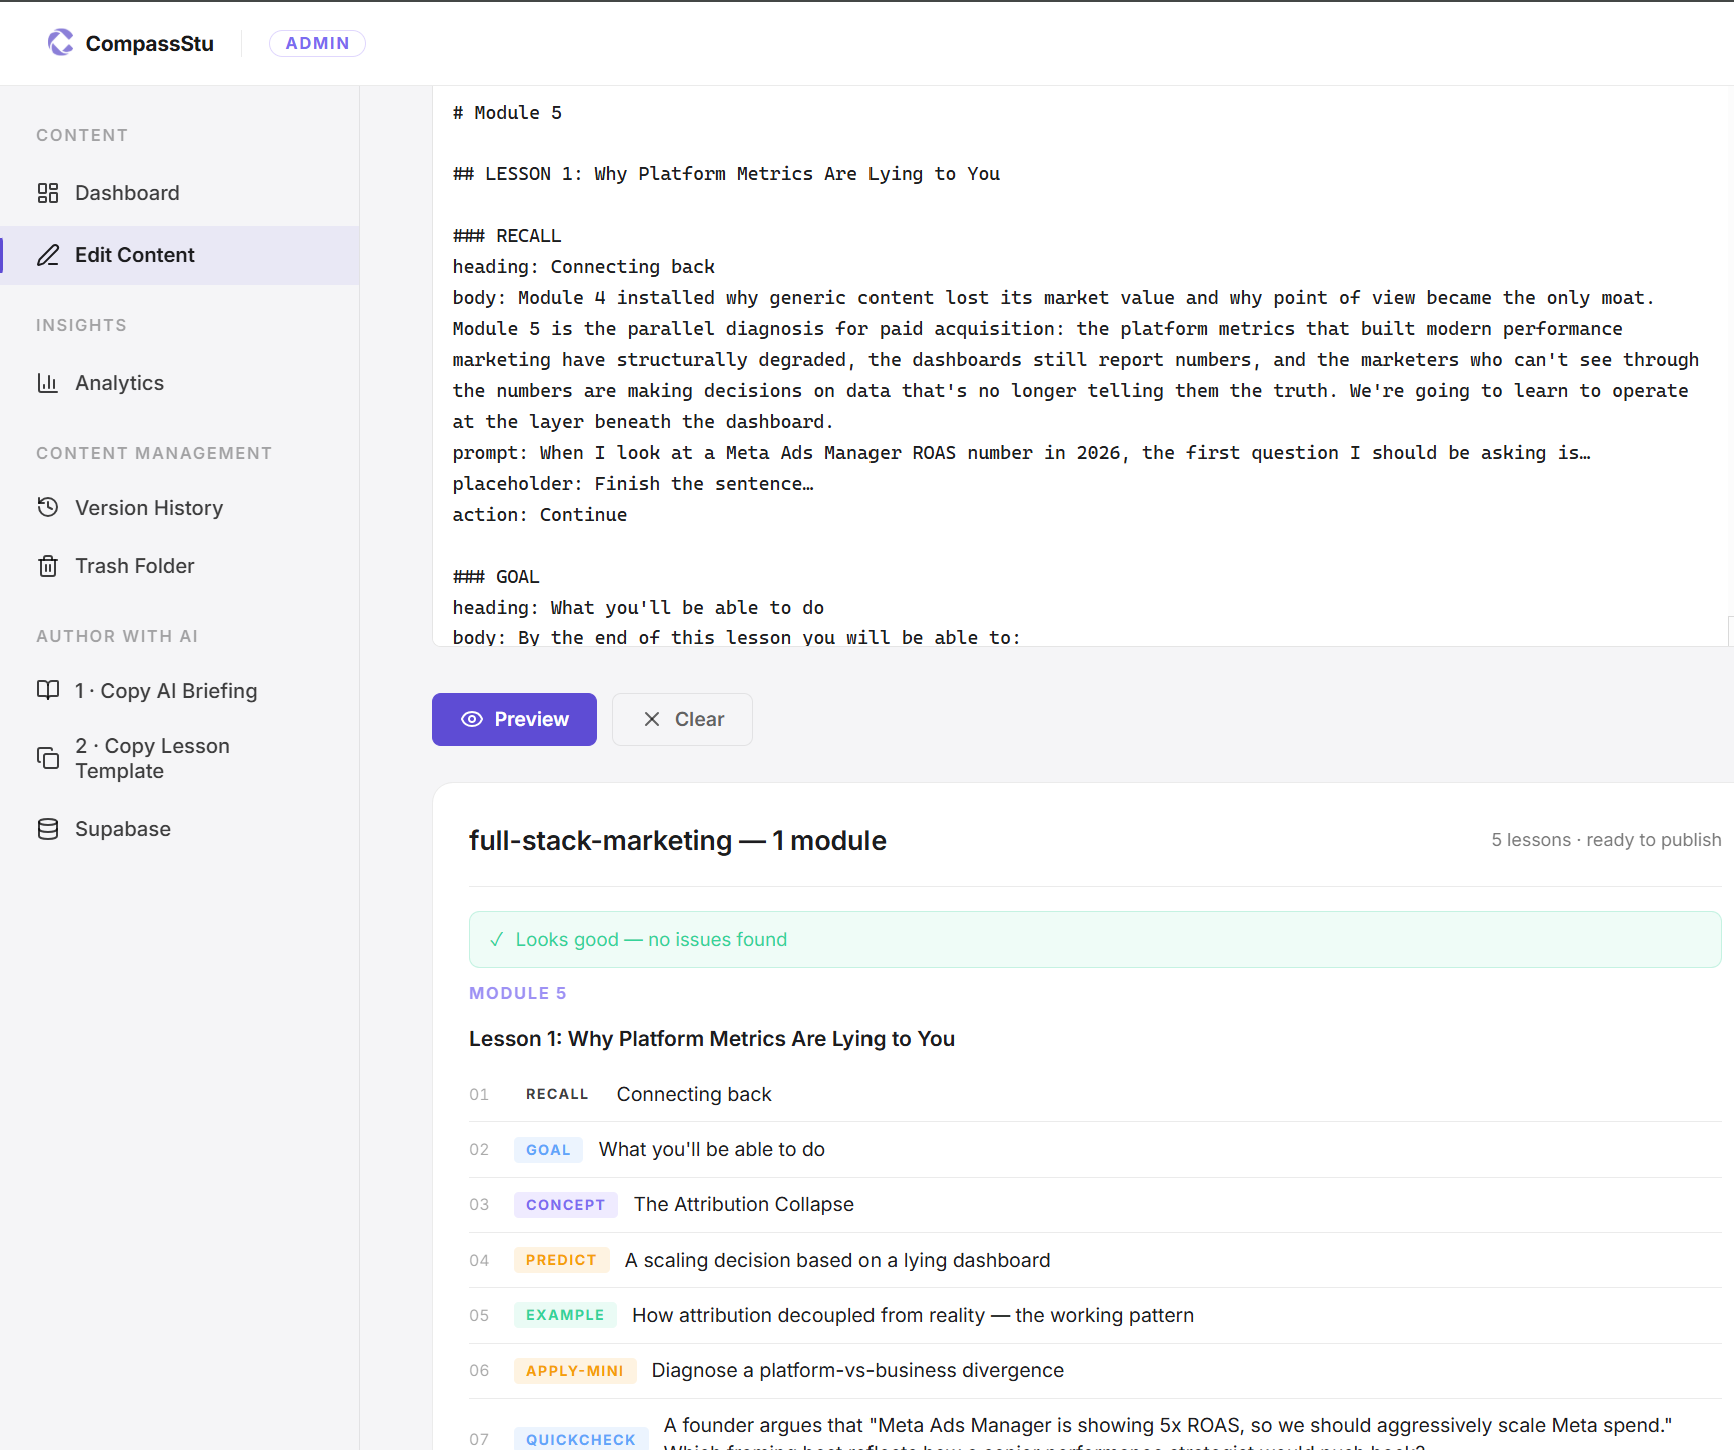Select 'Connecting back' section row
Image resolution: width=1734 pixels, height=1450 pixels.
point(1095,1094)
